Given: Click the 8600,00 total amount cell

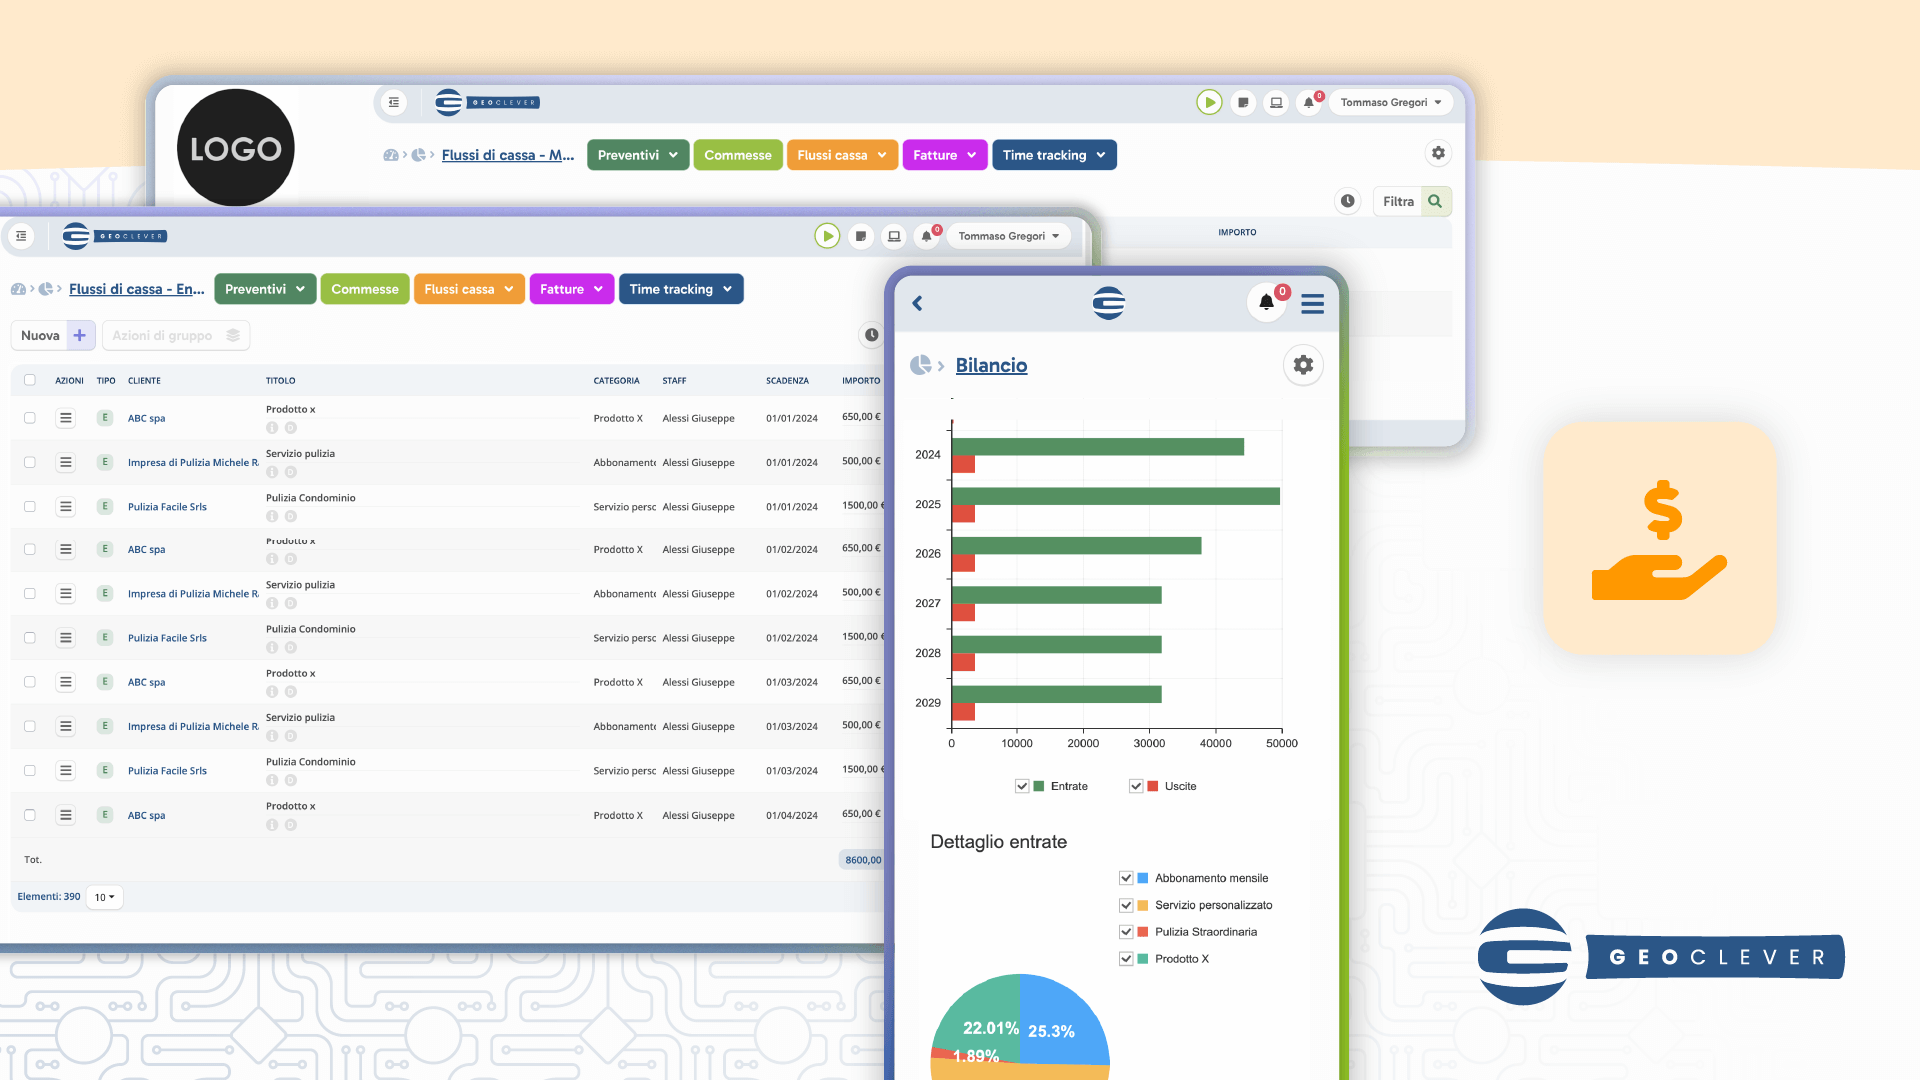Looking at the screenshot, I should coord(862,860).
